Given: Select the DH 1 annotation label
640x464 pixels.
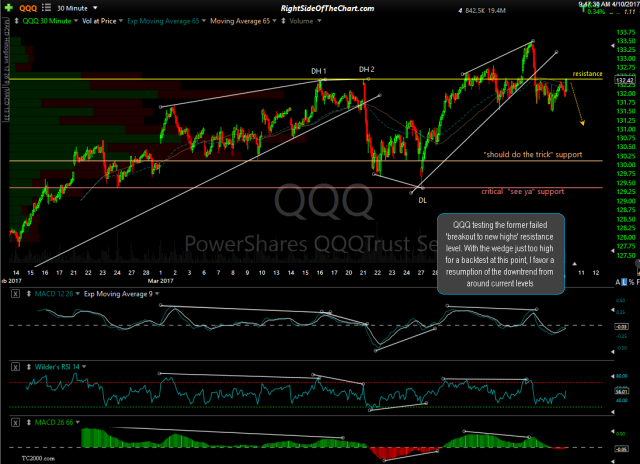Looking at the screenshot, I should (318, 71).
